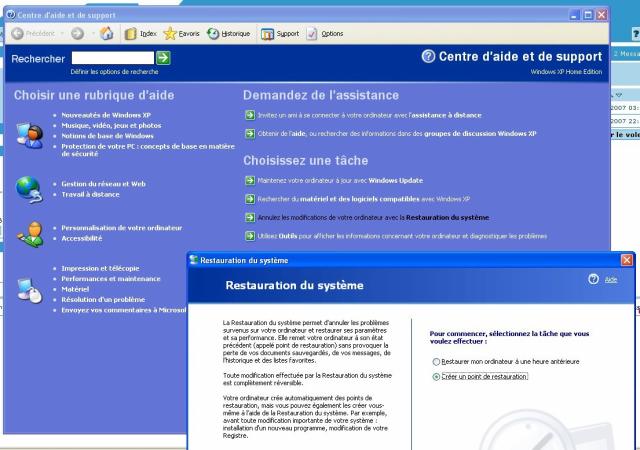Click the forward arrow navigation icon

(x=77, y=33)
